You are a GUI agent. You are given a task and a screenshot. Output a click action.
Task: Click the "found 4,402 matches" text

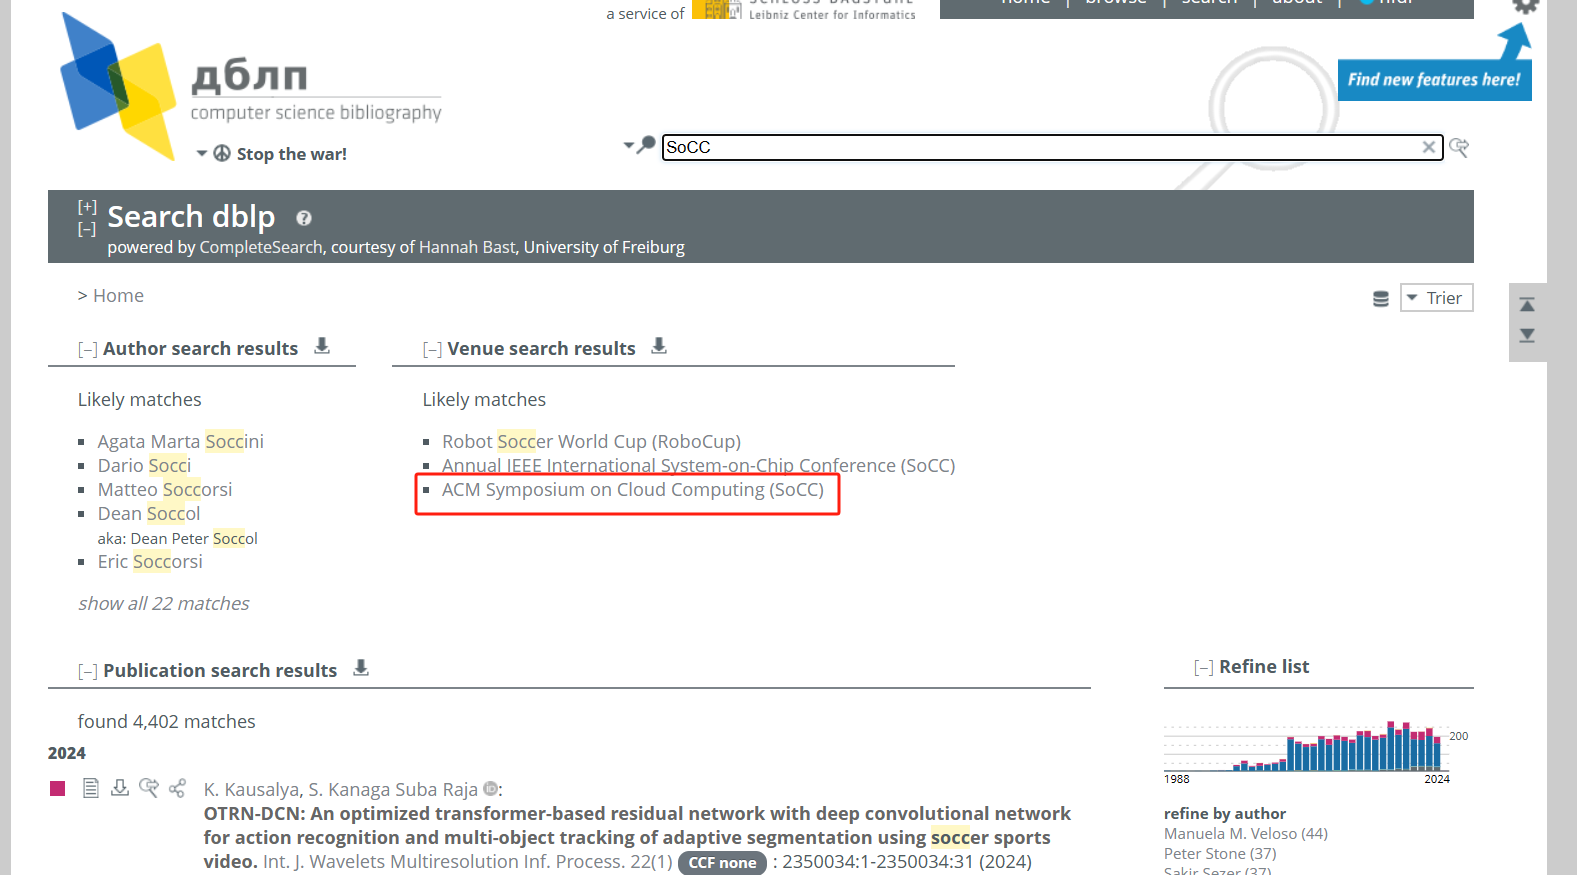click(x=167, y=722)
